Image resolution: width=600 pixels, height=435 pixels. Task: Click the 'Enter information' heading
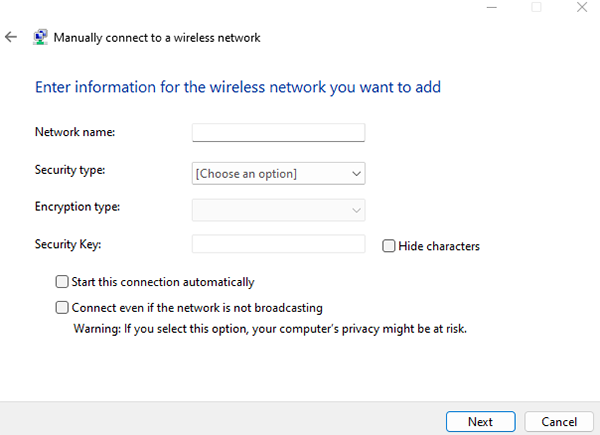[x=238, y=88]
